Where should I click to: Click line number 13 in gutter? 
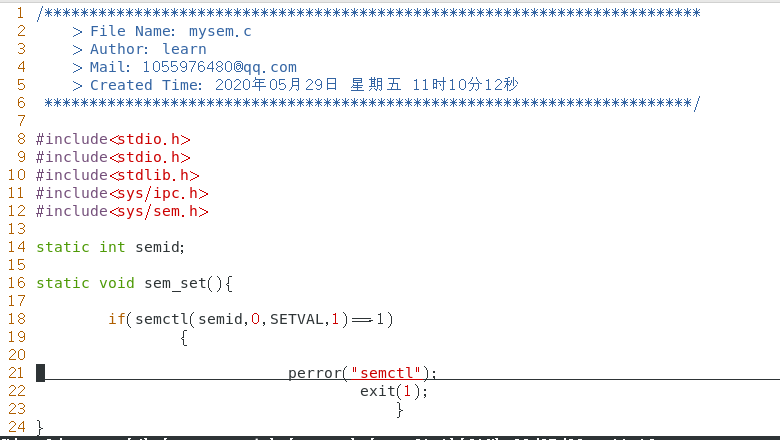click(16, 229)
